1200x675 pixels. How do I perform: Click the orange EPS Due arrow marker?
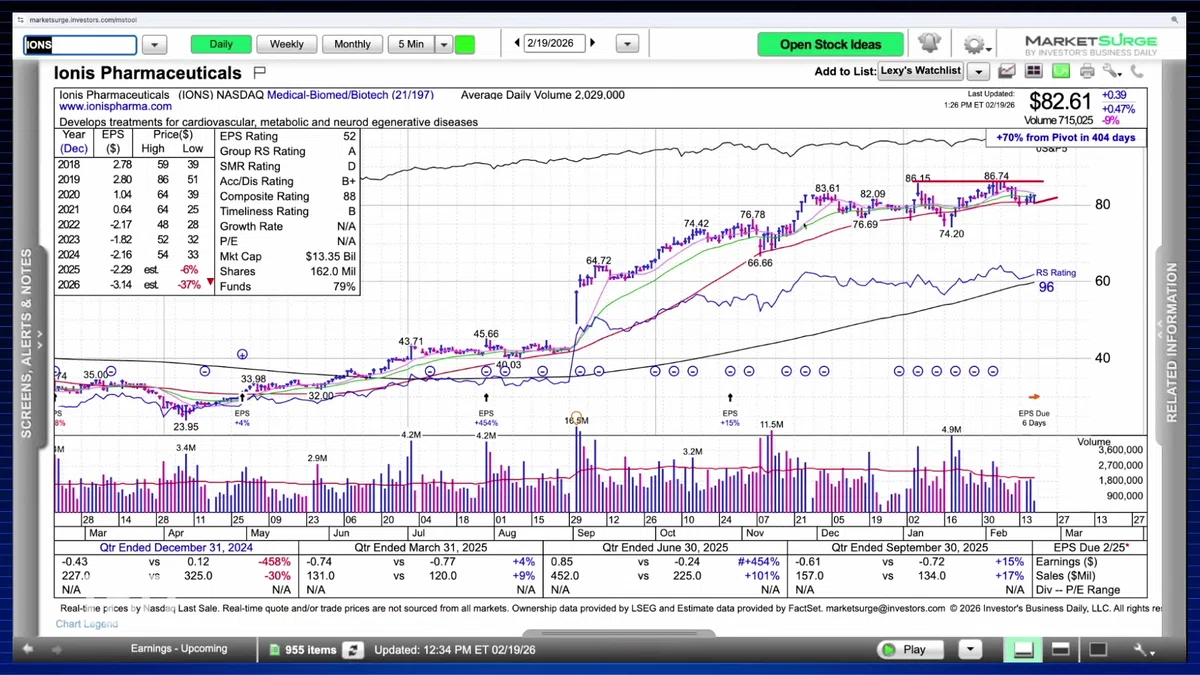click(1035, 397)
